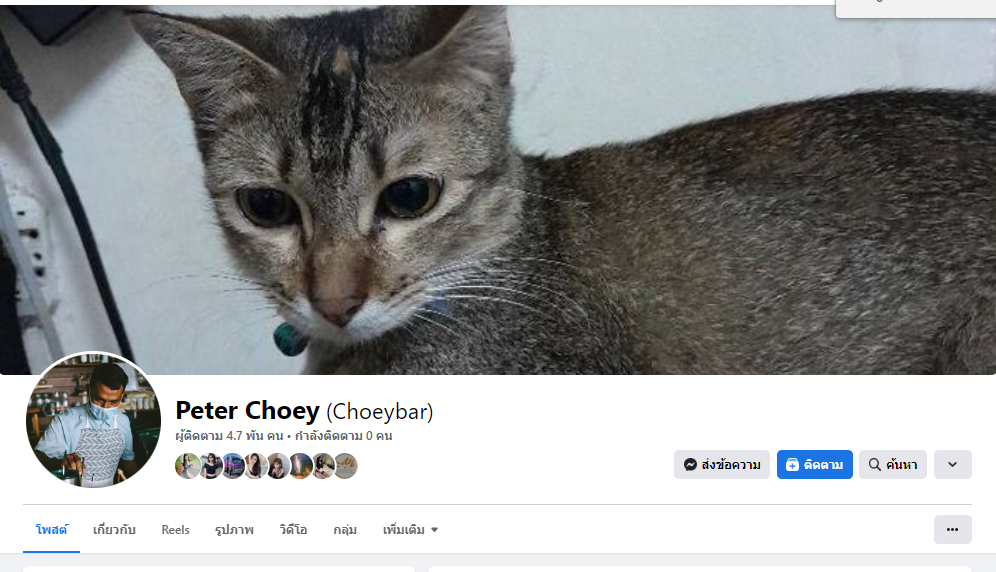This screenshot has height=572, width=996.
Task: Click the 4.7 พัน followers count link
Action: 229,436
